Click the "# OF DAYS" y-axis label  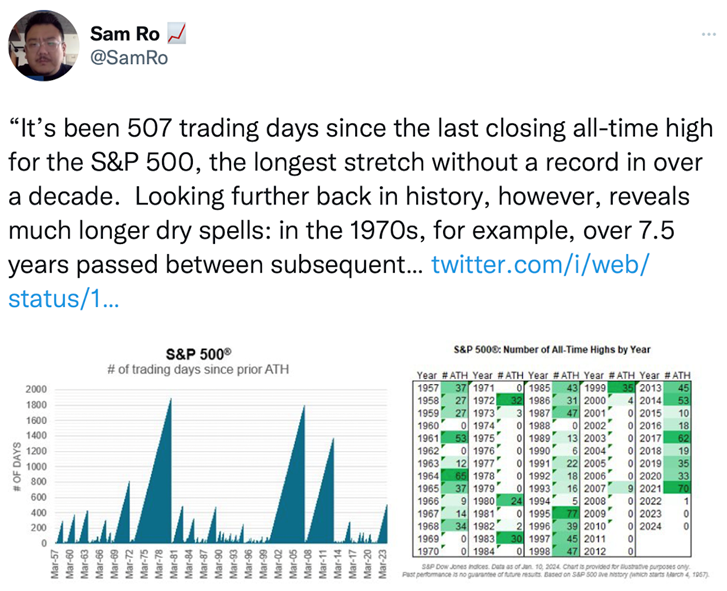[x=16, y=465]
